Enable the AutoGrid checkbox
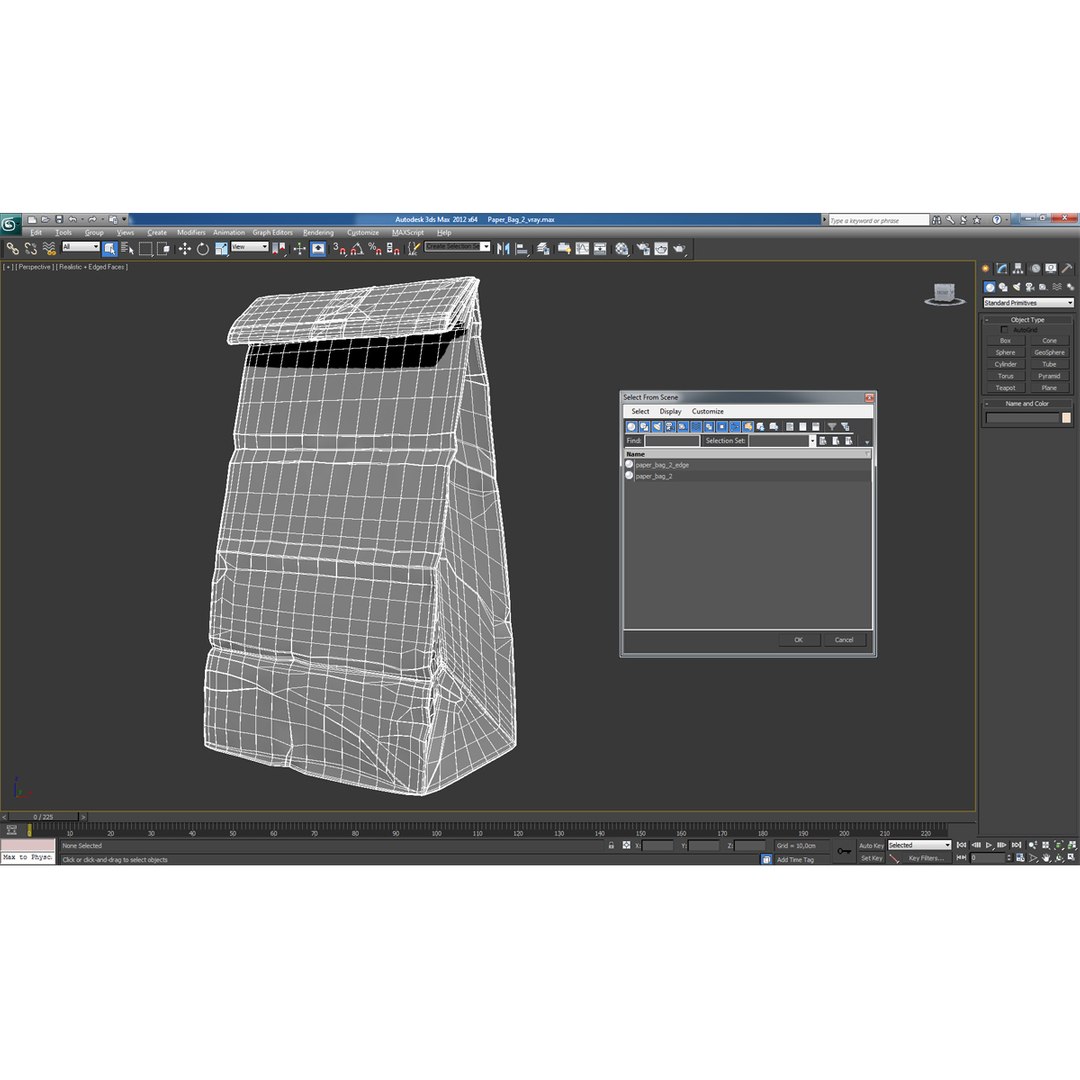 pyautogui.click(x=1004, y=330)
